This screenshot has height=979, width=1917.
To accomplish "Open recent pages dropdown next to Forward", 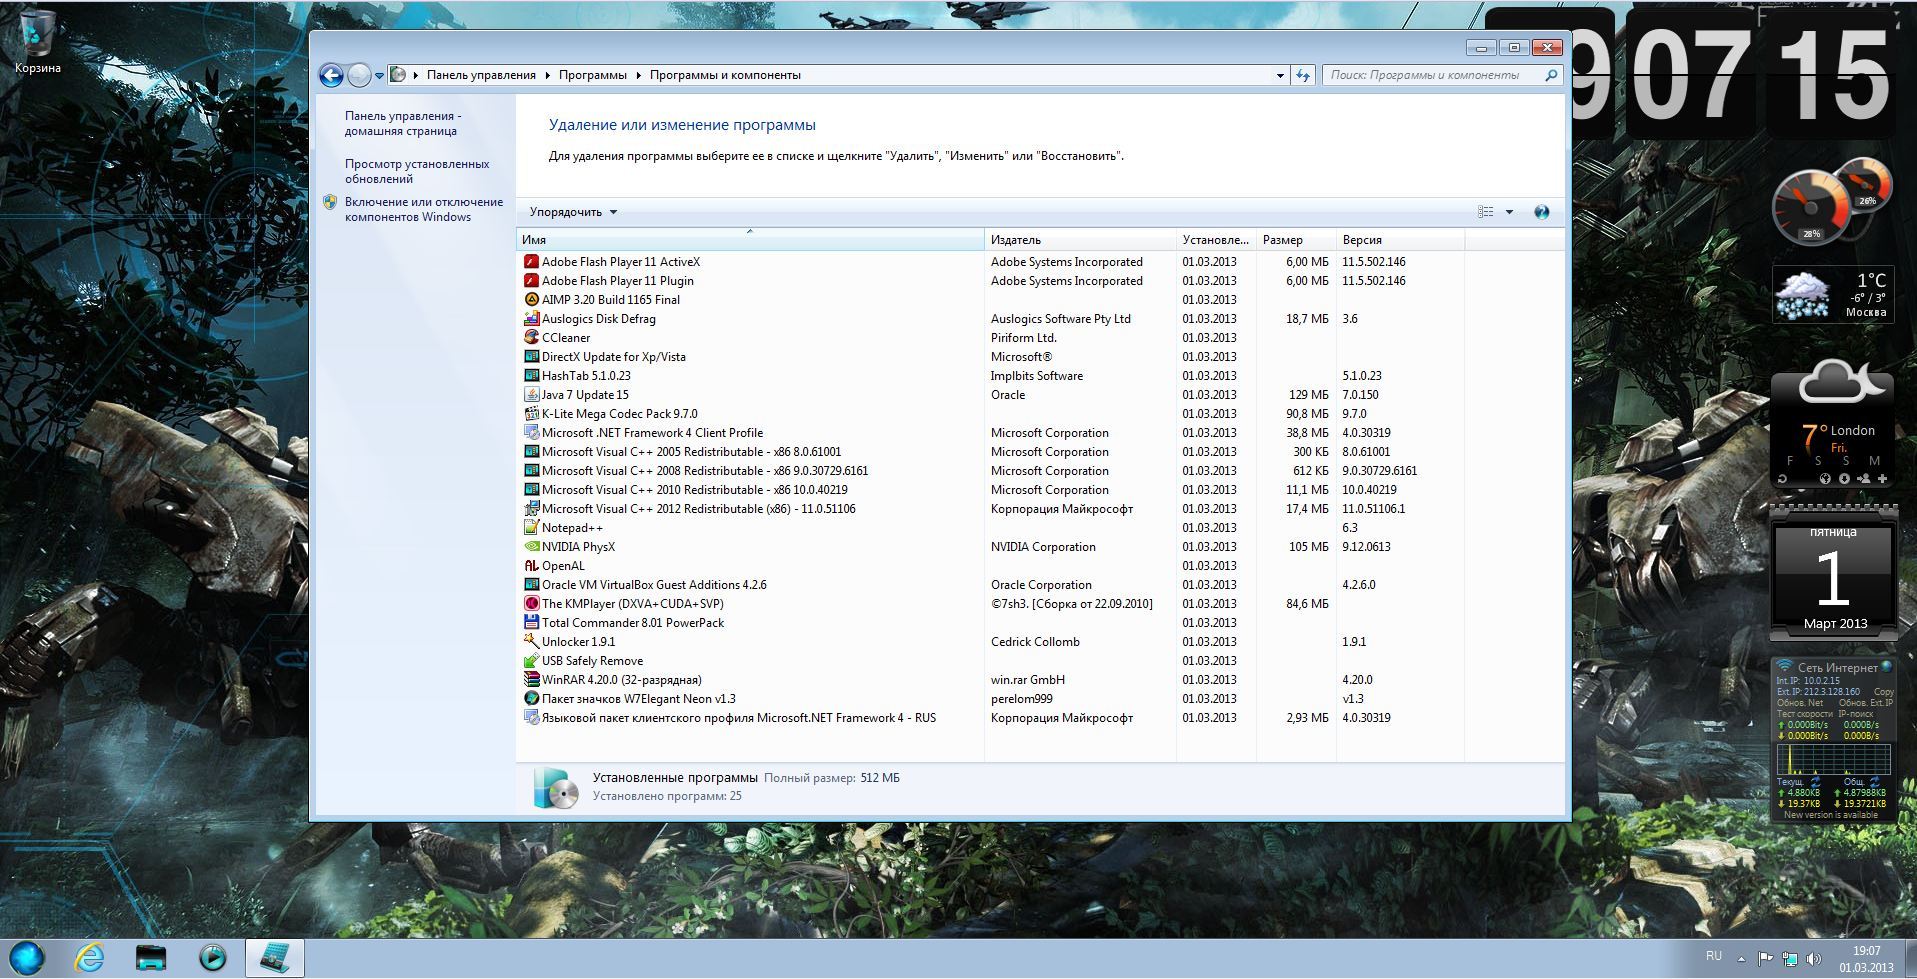I will pos(379,76).
